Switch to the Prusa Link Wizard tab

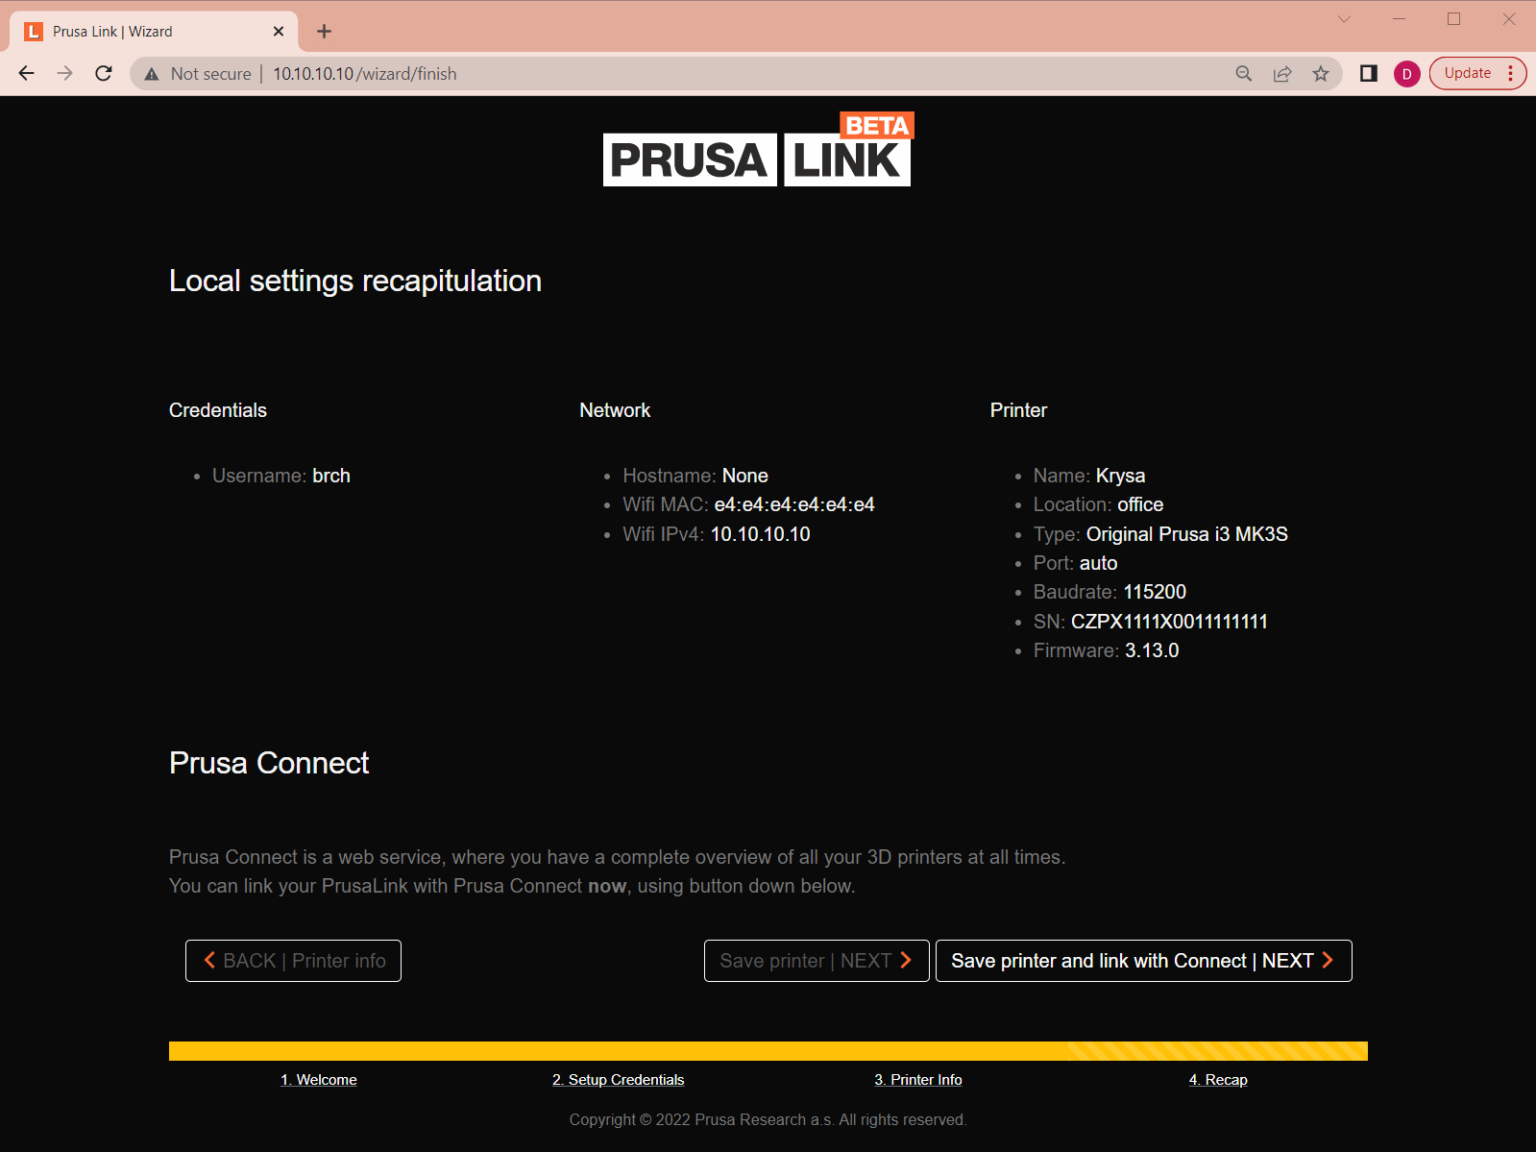point(140,31)
